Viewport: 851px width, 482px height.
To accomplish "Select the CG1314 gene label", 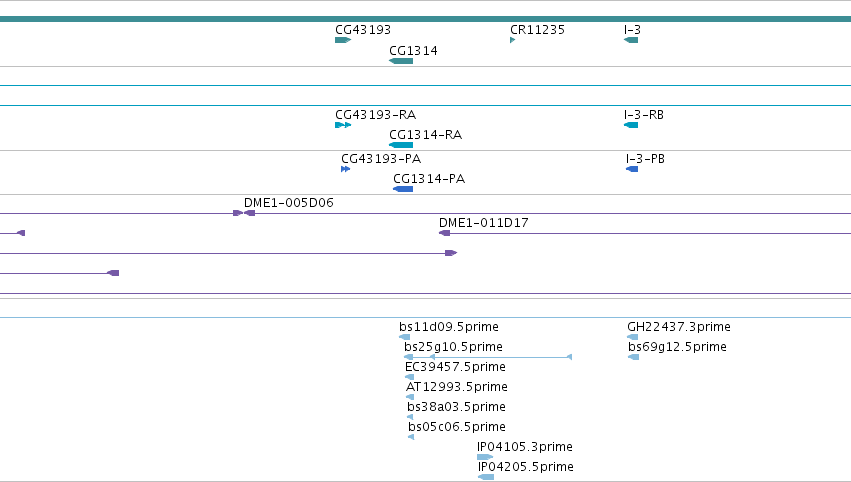I will point(413,50).
